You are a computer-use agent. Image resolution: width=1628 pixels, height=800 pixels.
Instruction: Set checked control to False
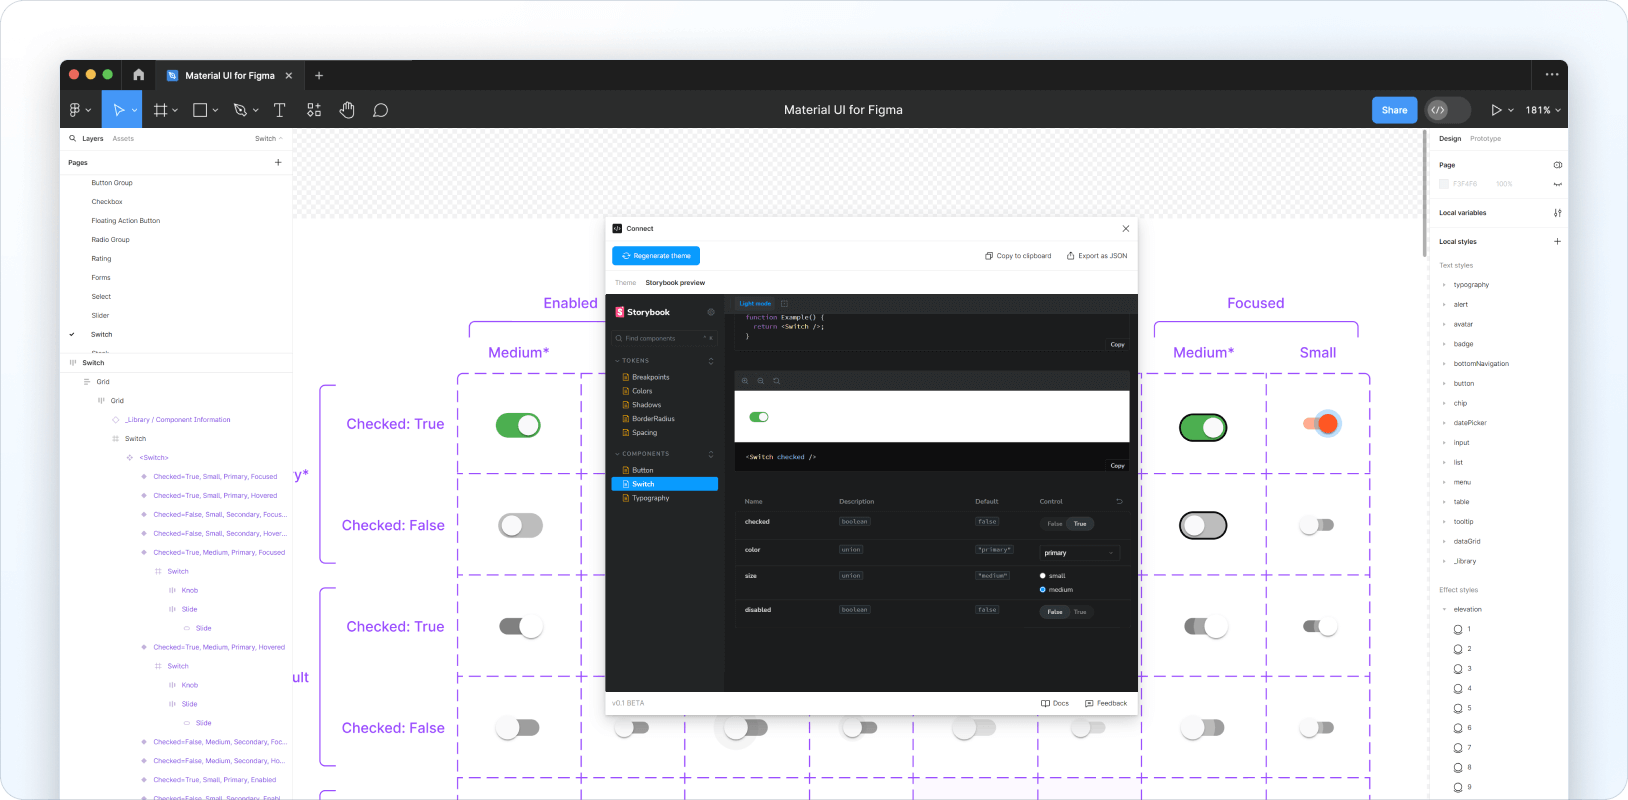point(1054,524)
